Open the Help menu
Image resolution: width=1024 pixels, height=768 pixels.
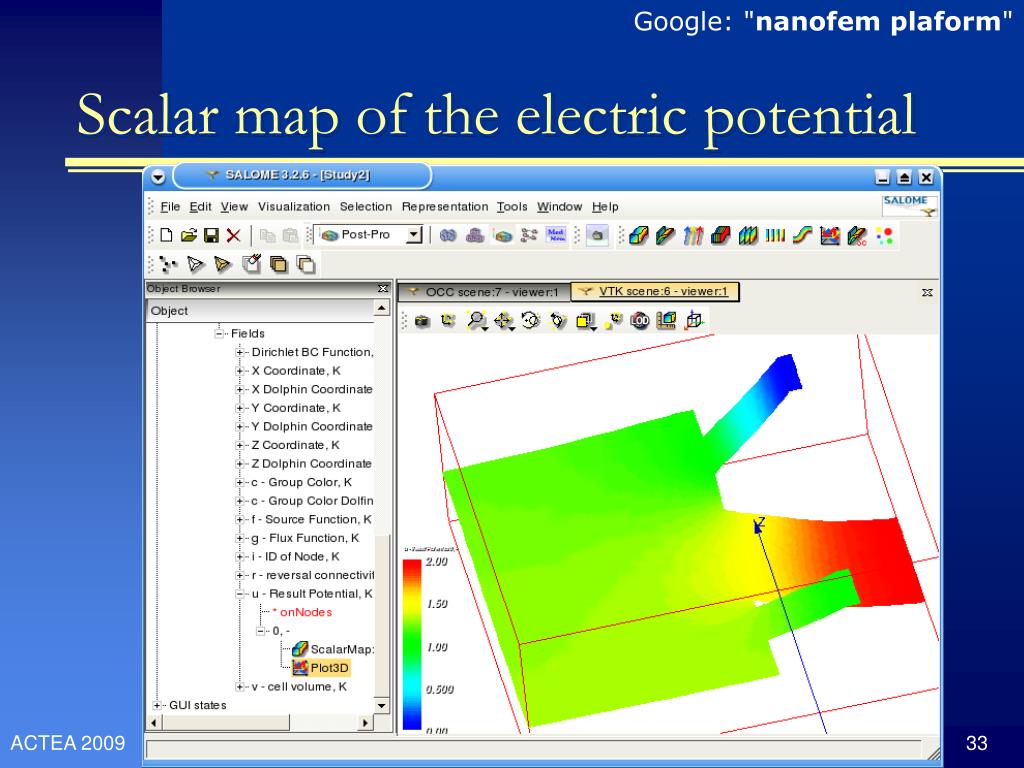[605, 207]
